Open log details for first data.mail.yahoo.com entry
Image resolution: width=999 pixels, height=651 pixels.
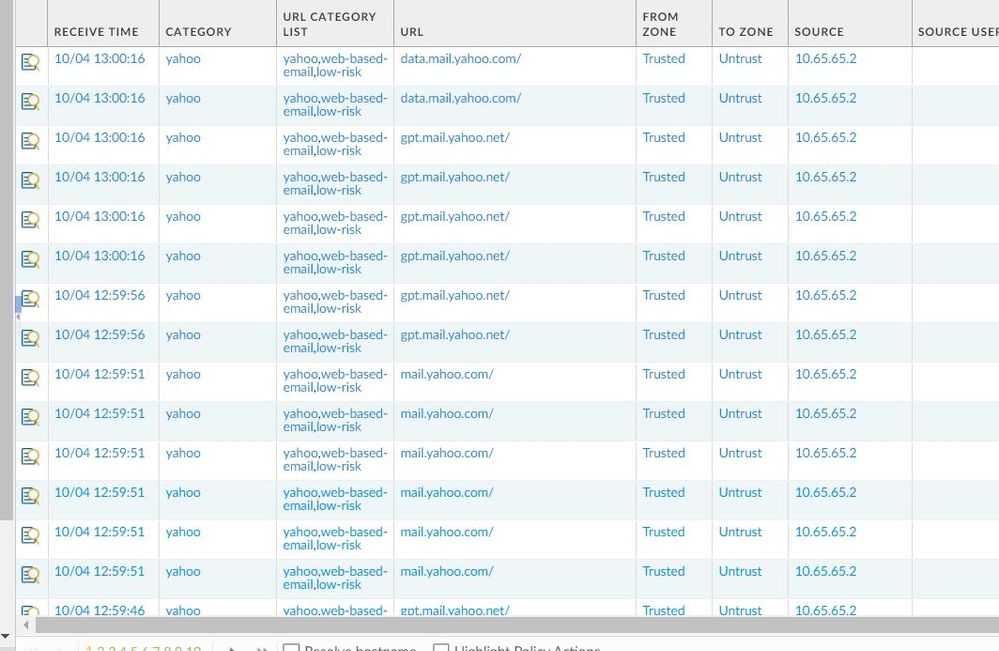tap(30, 62)
